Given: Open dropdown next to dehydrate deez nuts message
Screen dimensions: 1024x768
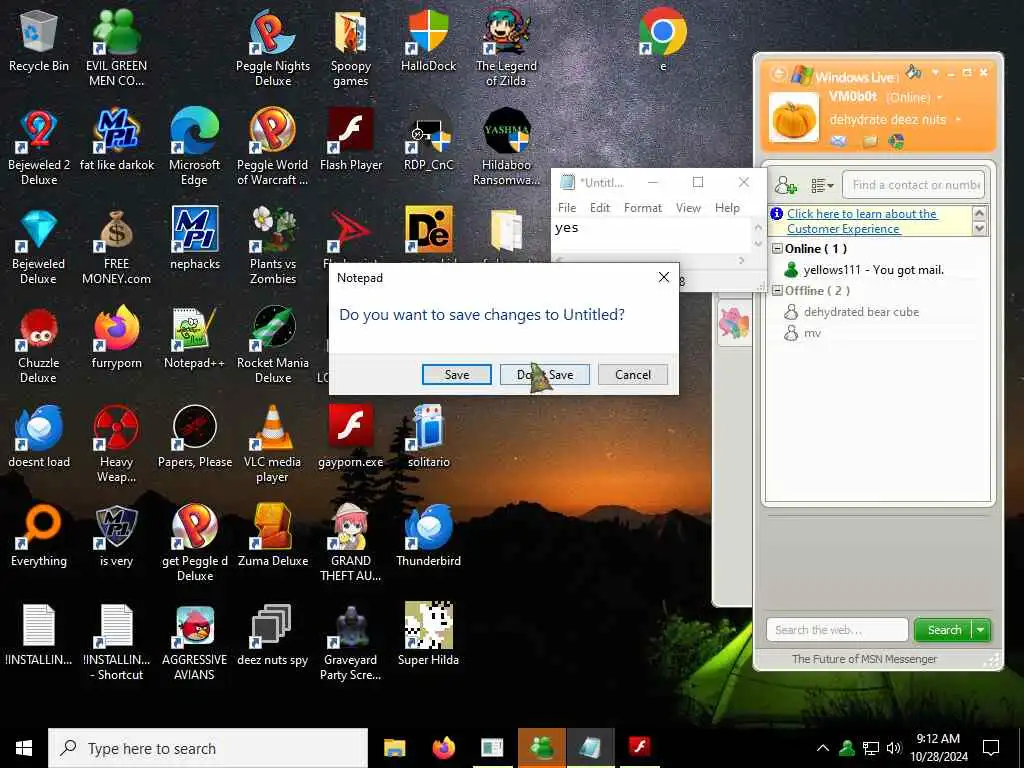Looking at the screenshot, I should pos(958,120).
